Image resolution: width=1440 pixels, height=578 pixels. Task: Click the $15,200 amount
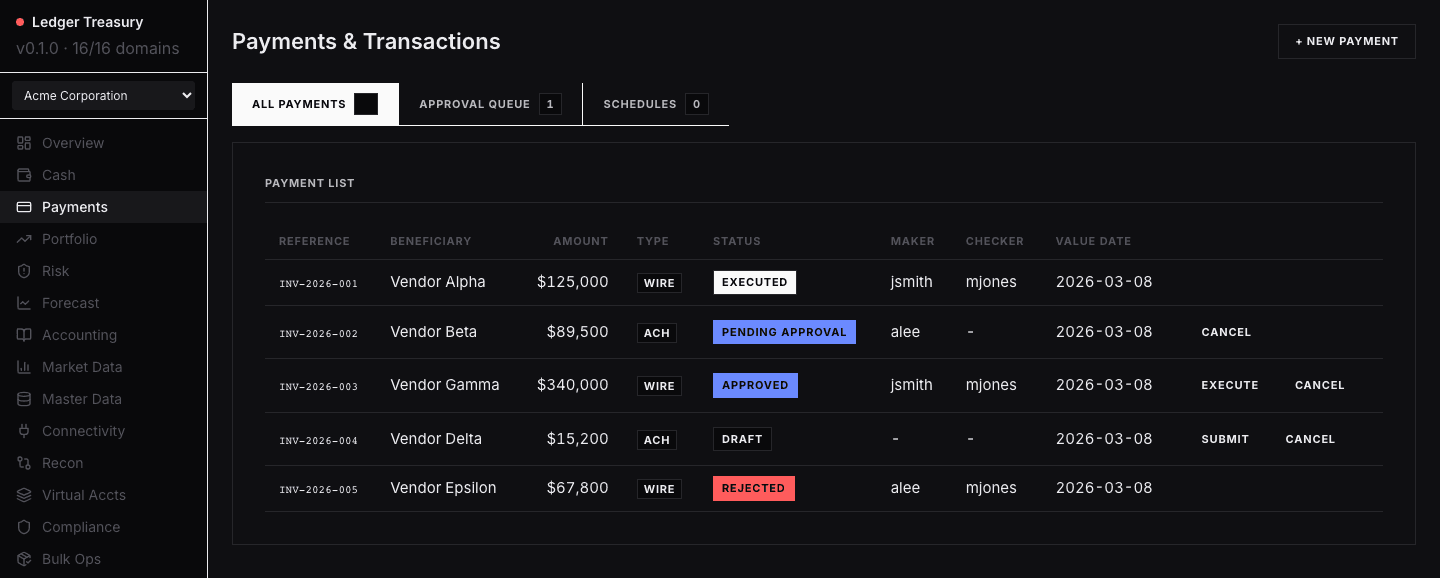click(578, 439)
